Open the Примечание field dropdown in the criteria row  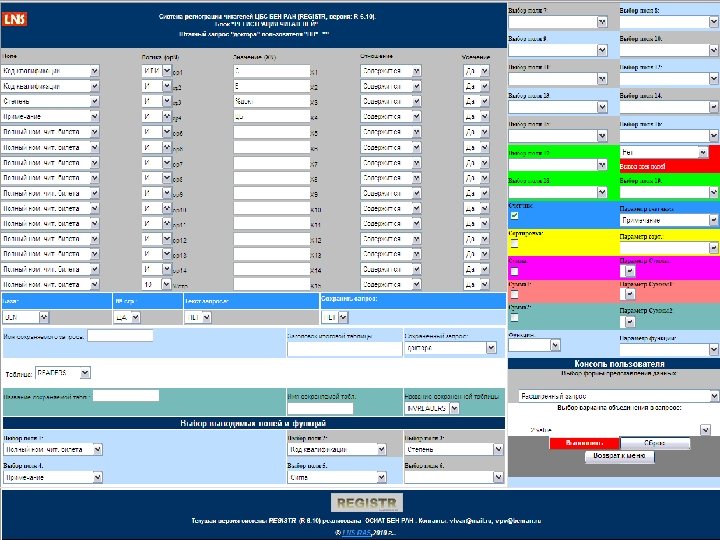click(50, 117)
